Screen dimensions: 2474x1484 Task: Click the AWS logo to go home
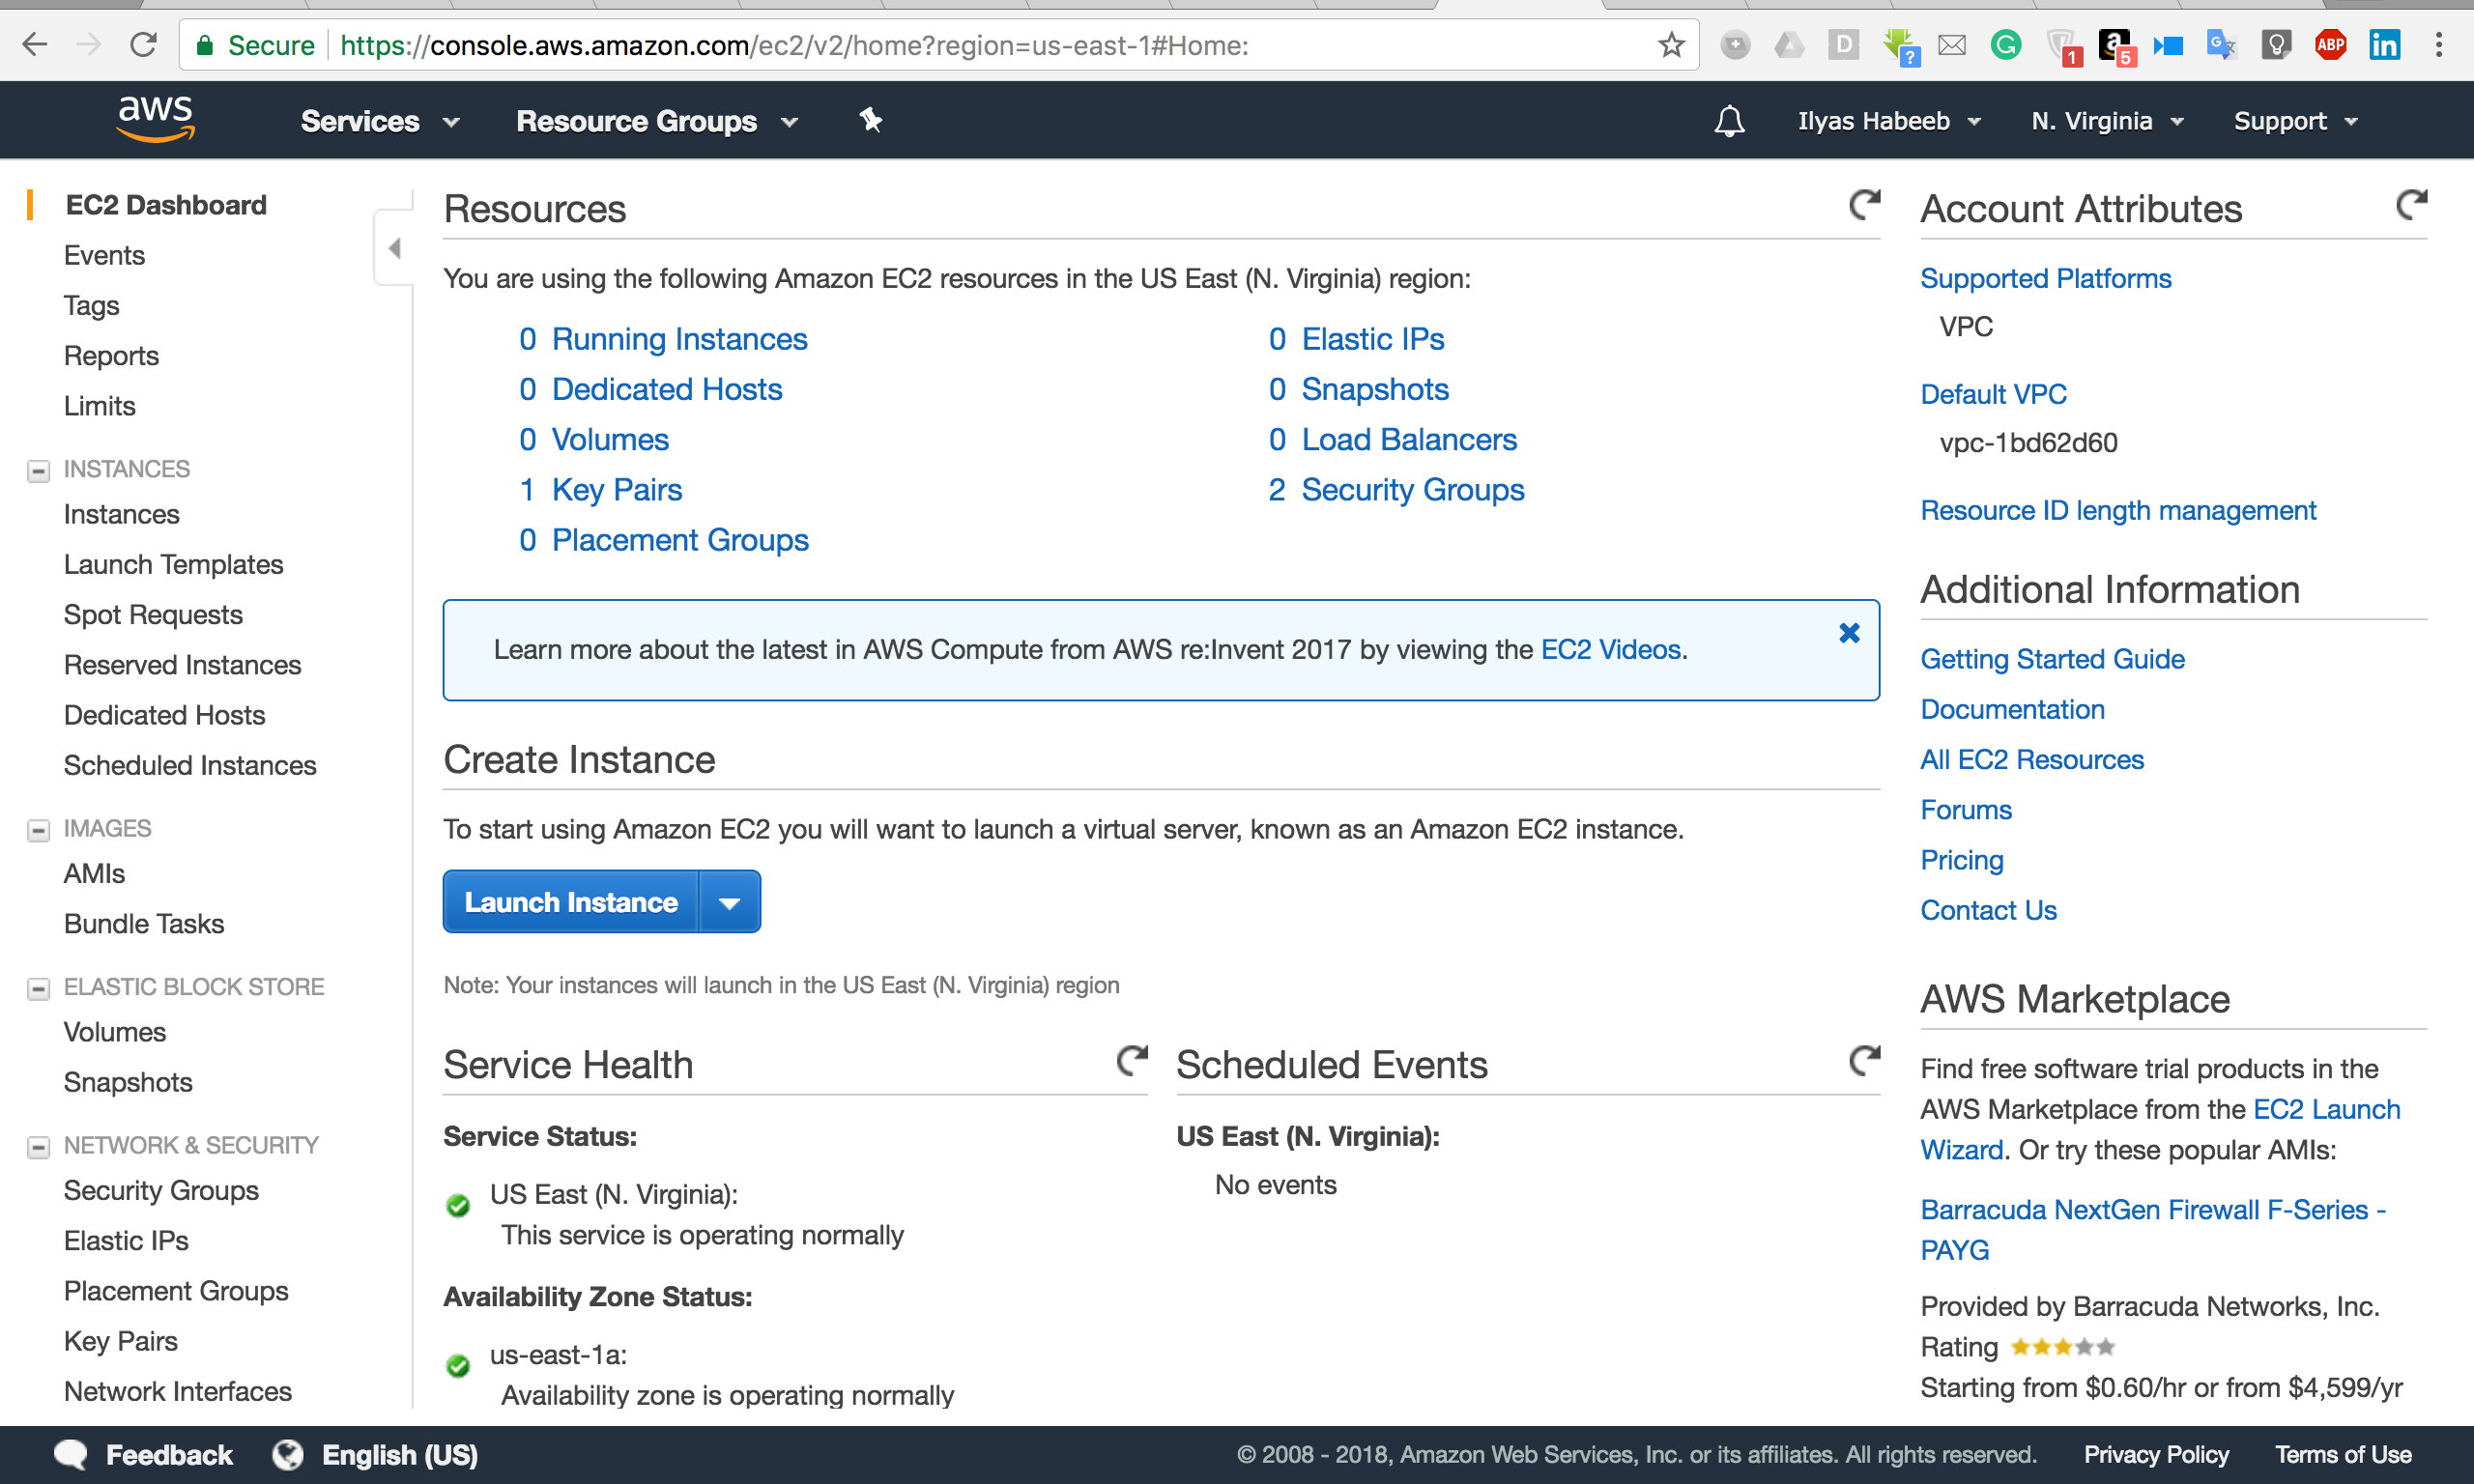coord(155,119)
